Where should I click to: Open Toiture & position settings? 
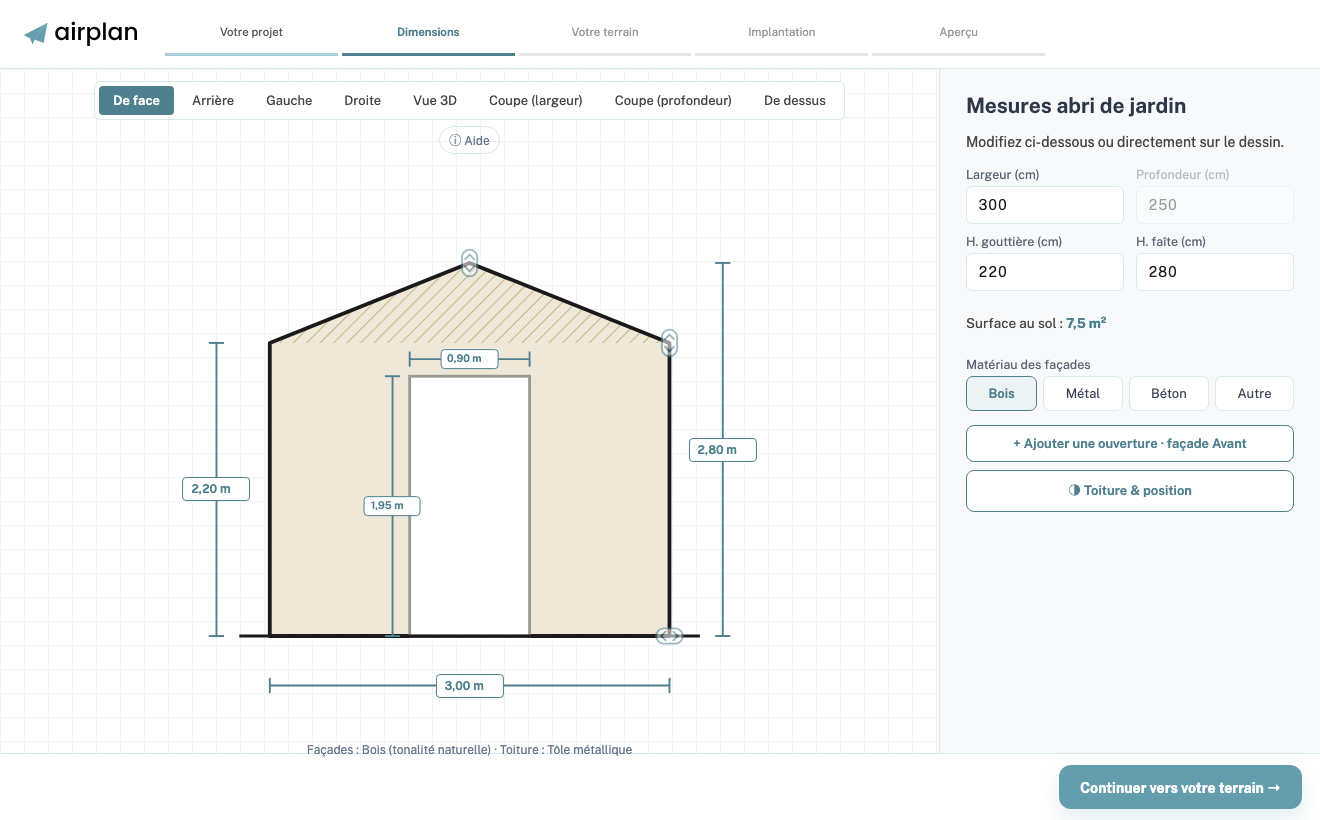click(x=1130, y=491)
